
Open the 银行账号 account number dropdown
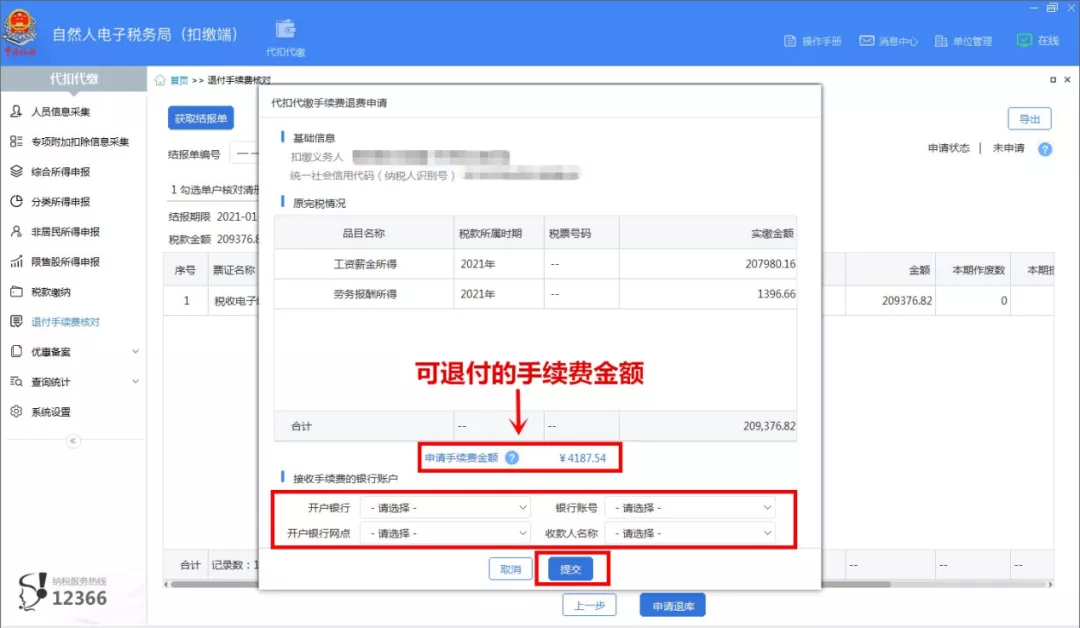[x=691, y=507]
